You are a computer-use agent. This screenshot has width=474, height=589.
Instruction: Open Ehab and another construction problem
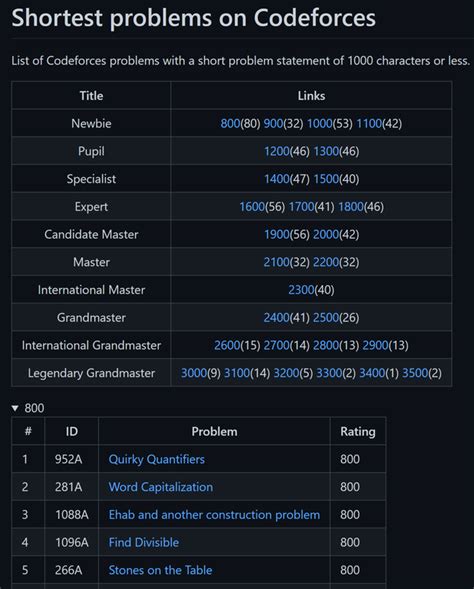click(x=214, y=515)
